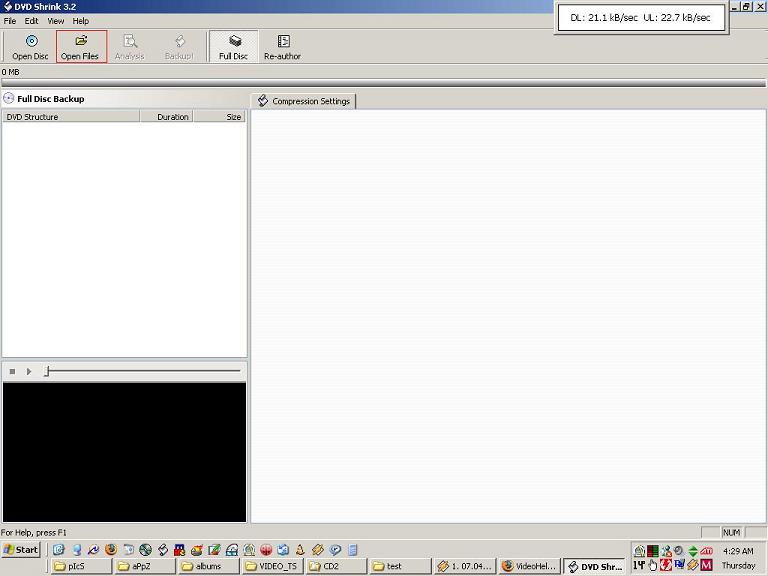Screen dimensions: 768x576
Task: Switch to the 1. 07.04... taskbar window
Action: pos(465,566)
